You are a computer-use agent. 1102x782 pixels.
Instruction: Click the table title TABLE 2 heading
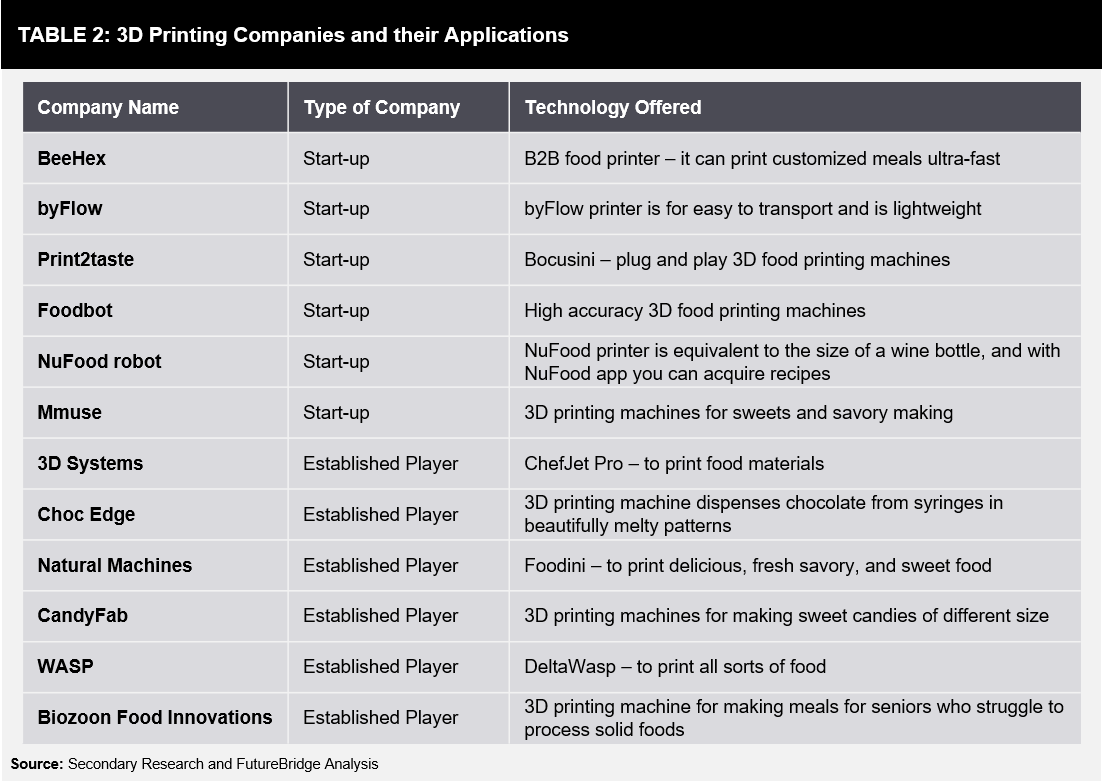click(x=293, y=35)
